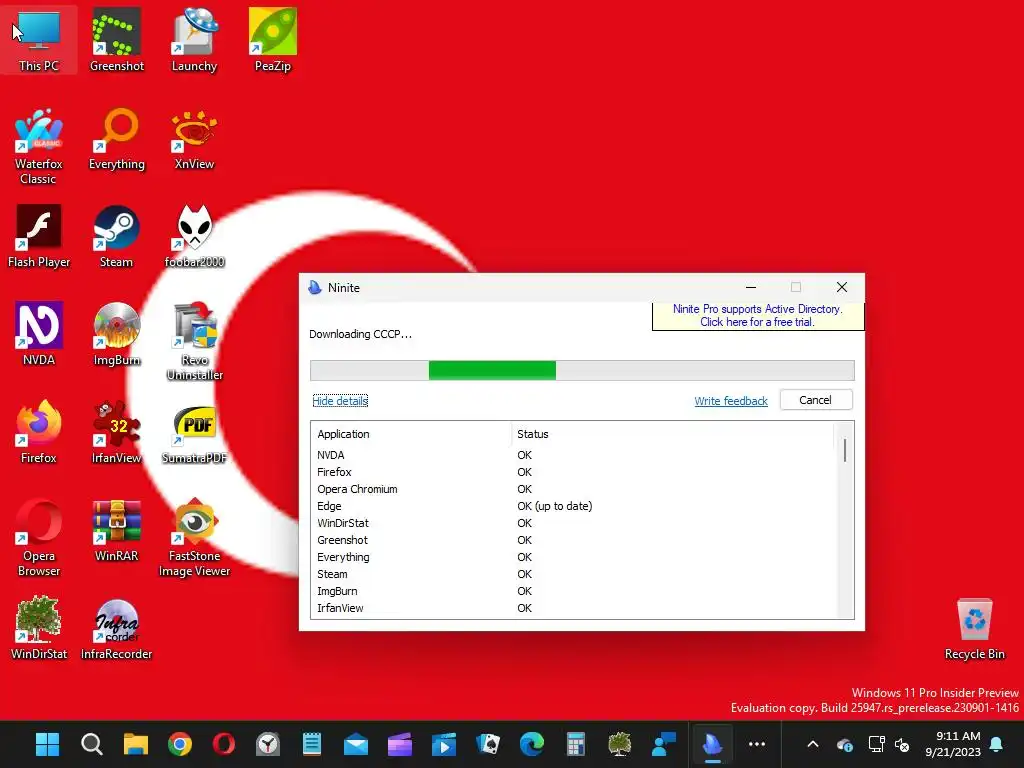Launch Steam from desktop
The image size is (1024, 768).
point(117,237)
